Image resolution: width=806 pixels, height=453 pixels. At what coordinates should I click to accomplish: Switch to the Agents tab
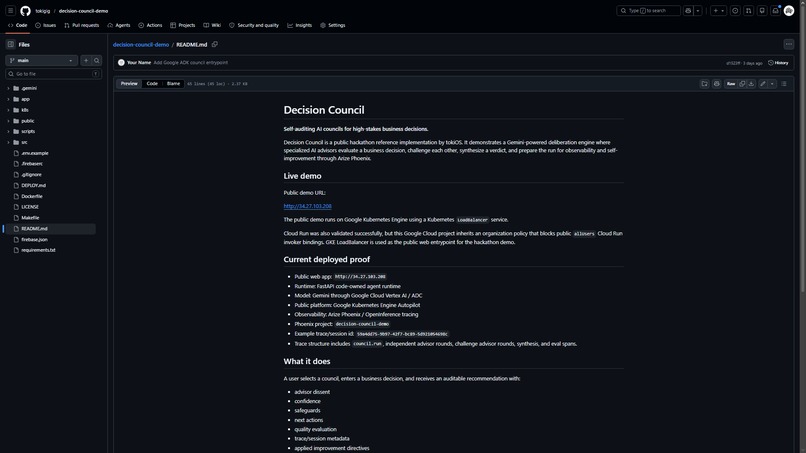point(119,25)
